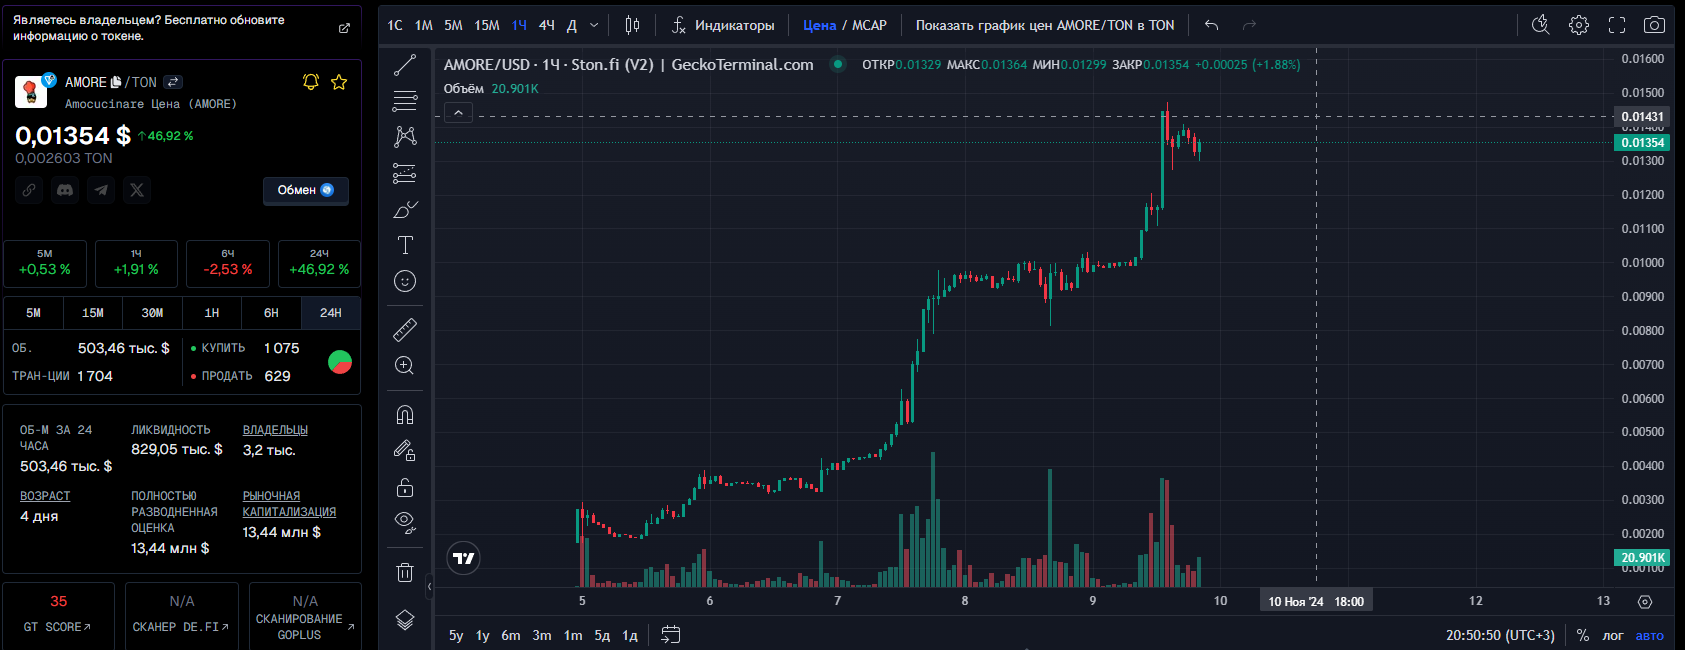Set a price alert bell
1685x650 pixels.
click(x=311, y=82)
